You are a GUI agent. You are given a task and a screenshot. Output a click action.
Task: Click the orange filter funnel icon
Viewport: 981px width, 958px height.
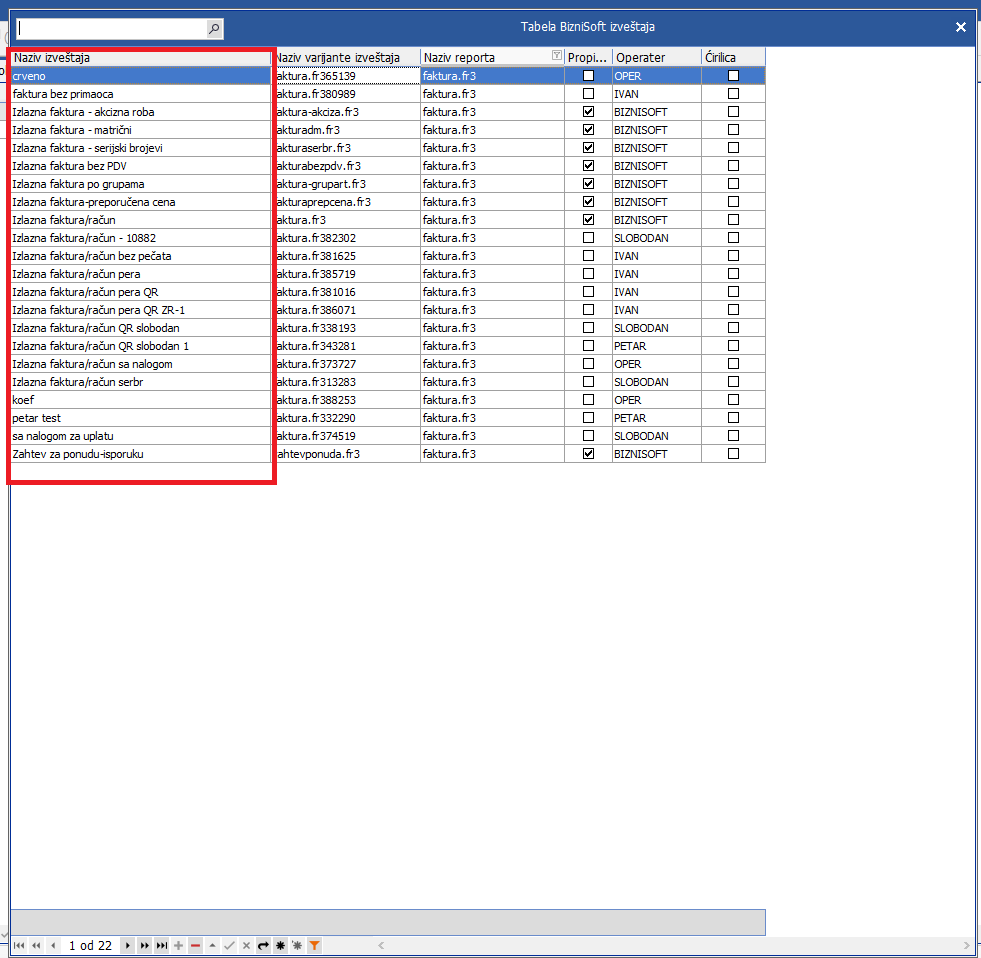point(314,945)
